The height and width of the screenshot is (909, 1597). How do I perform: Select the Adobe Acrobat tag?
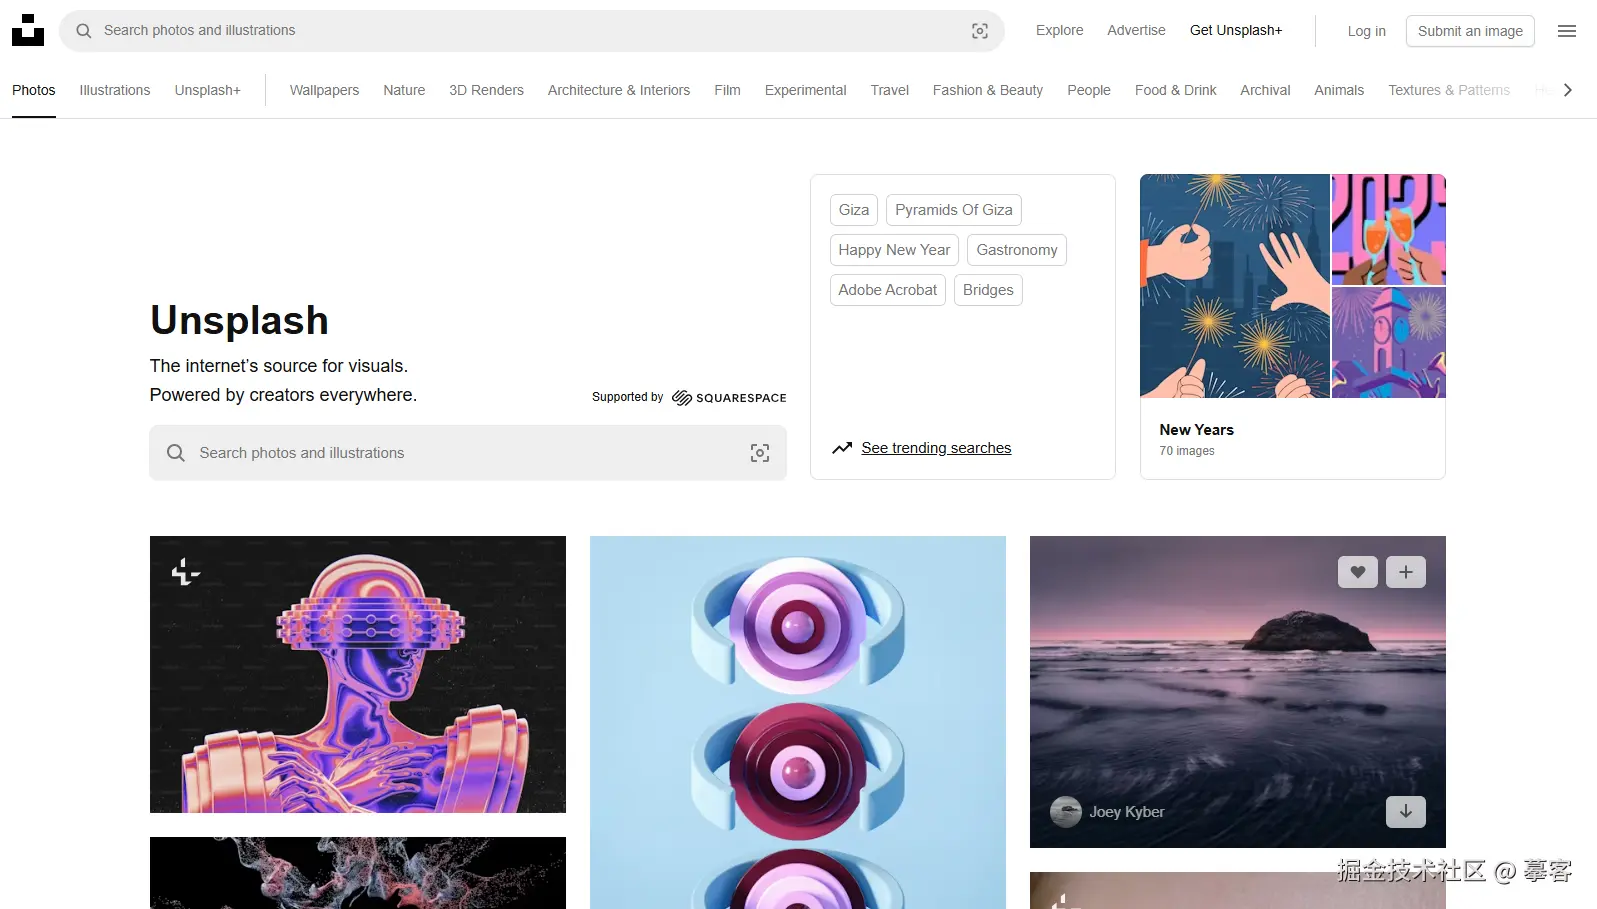click(x=888, y=290)
